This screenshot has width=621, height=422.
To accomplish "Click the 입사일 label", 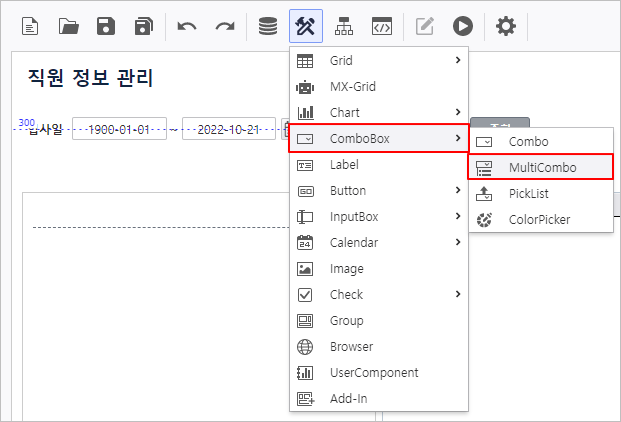I will (46, 129).
